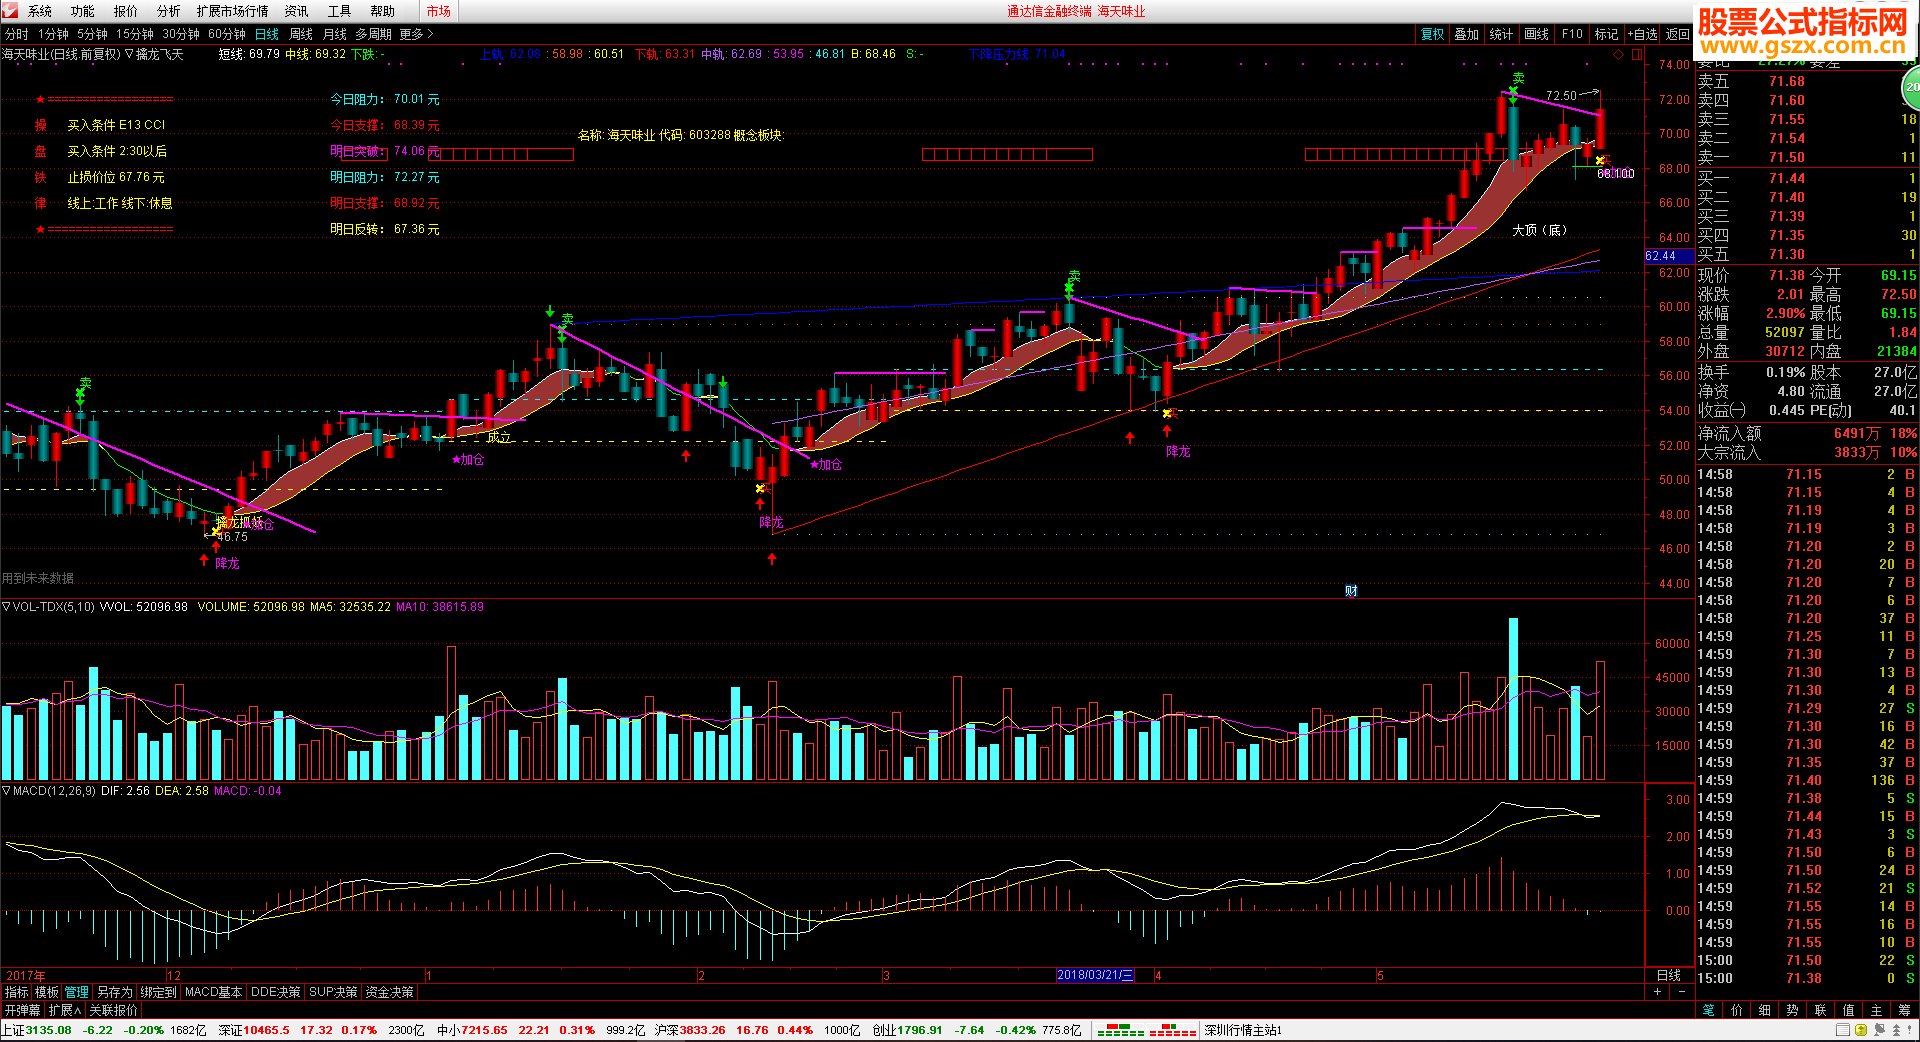The height and width of the screenshot is (1042, 1920).
Task: Click the 叠加 overlay button
Action: 1467,34
